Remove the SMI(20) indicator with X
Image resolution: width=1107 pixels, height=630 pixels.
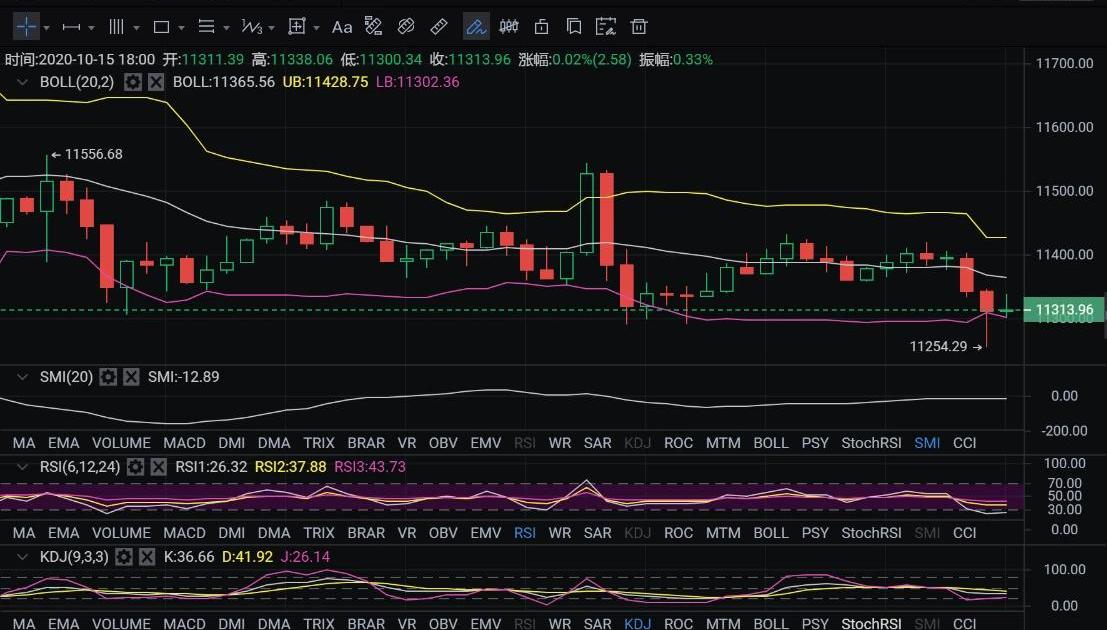coord(131,377)
